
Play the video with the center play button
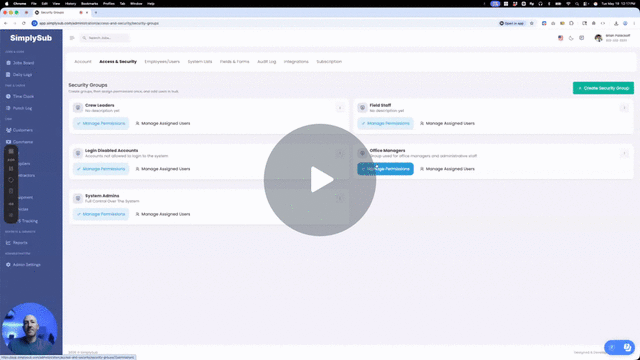coord(320,180)
